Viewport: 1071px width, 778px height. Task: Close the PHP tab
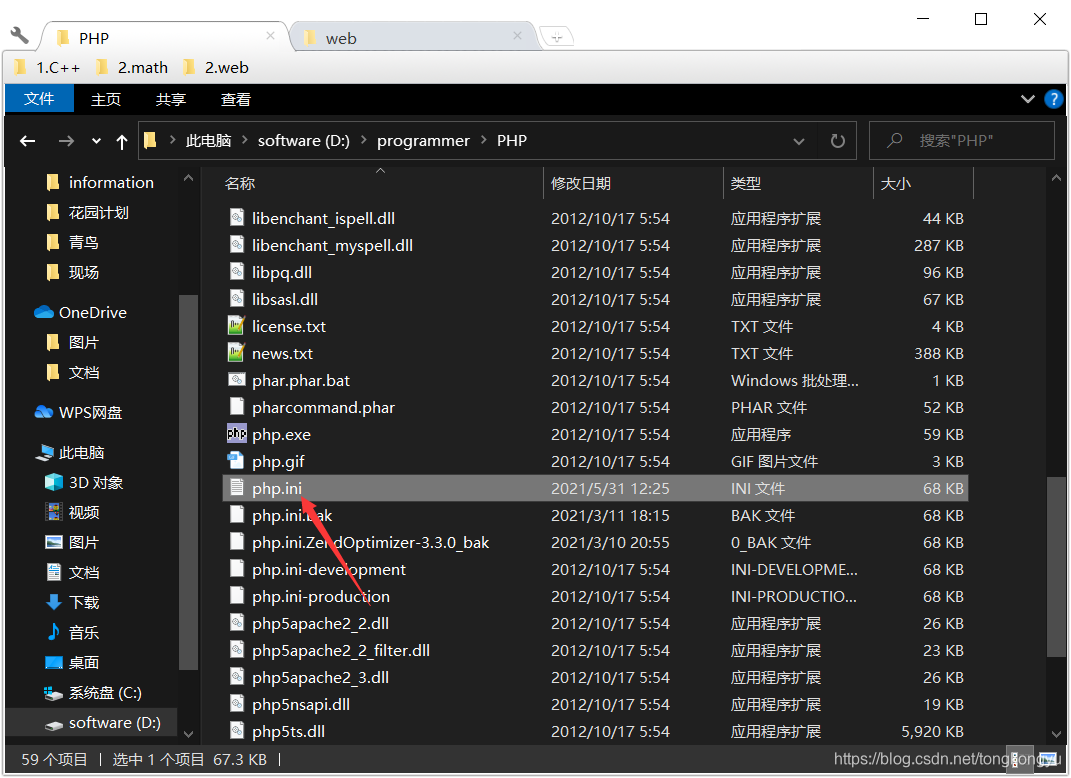pyautogui.click(x=270, y=36)
